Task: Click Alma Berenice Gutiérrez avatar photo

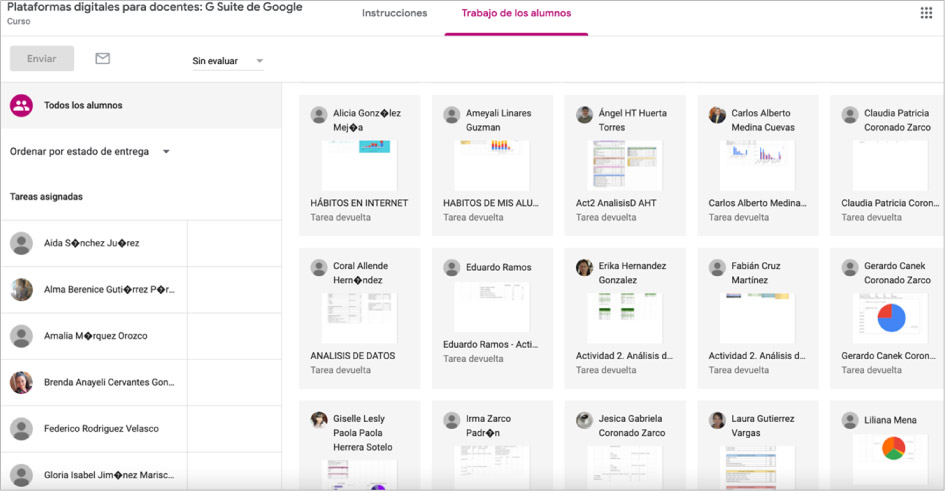Action: click(x=21, y=290)
